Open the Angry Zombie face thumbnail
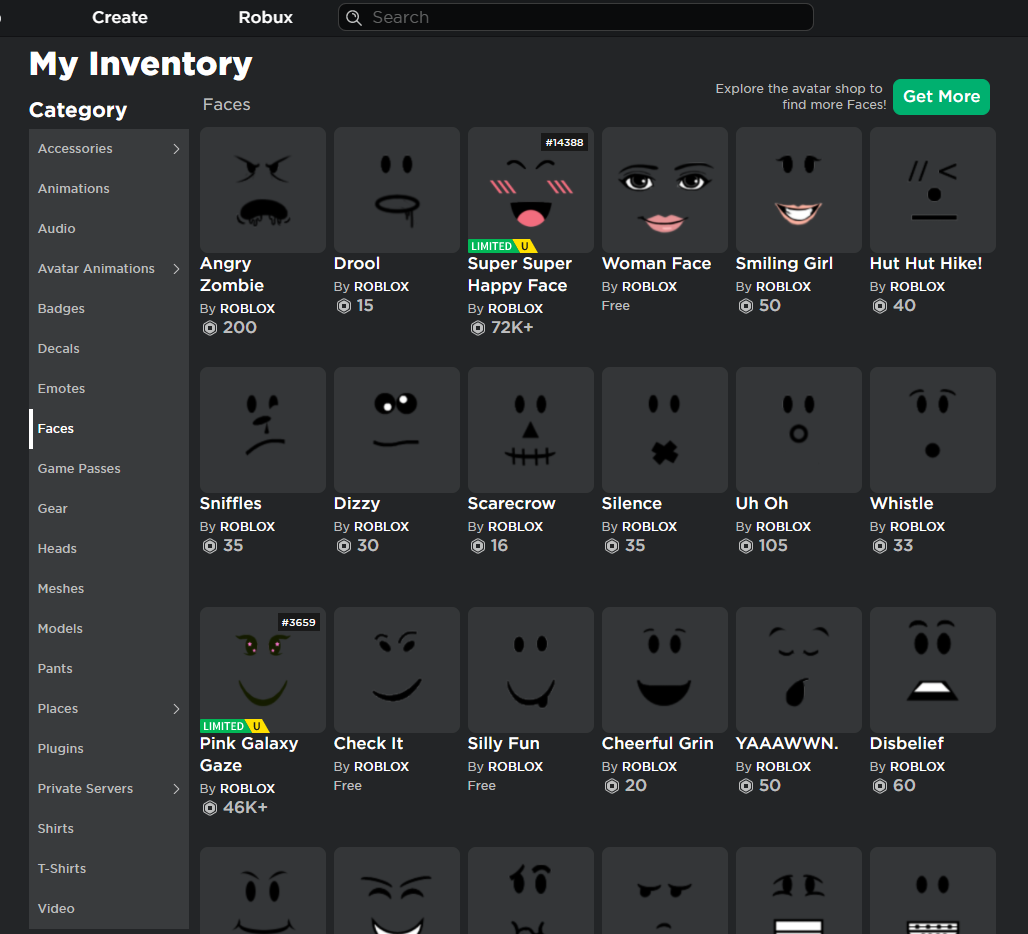1028x934 pixels. 263,190
